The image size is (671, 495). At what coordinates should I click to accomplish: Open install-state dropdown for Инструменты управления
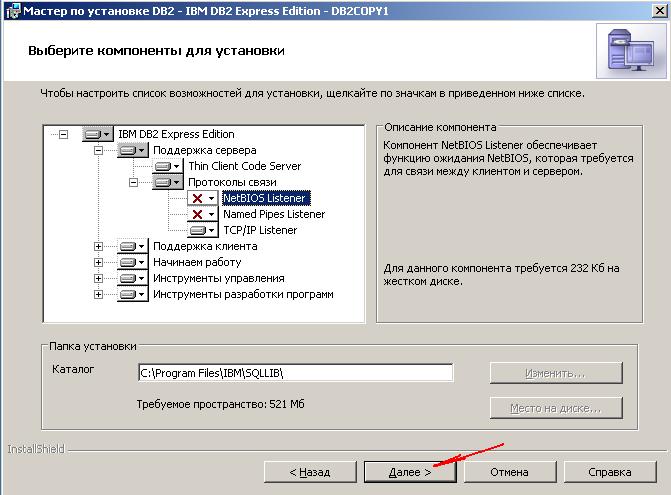(x=133, y=279)
